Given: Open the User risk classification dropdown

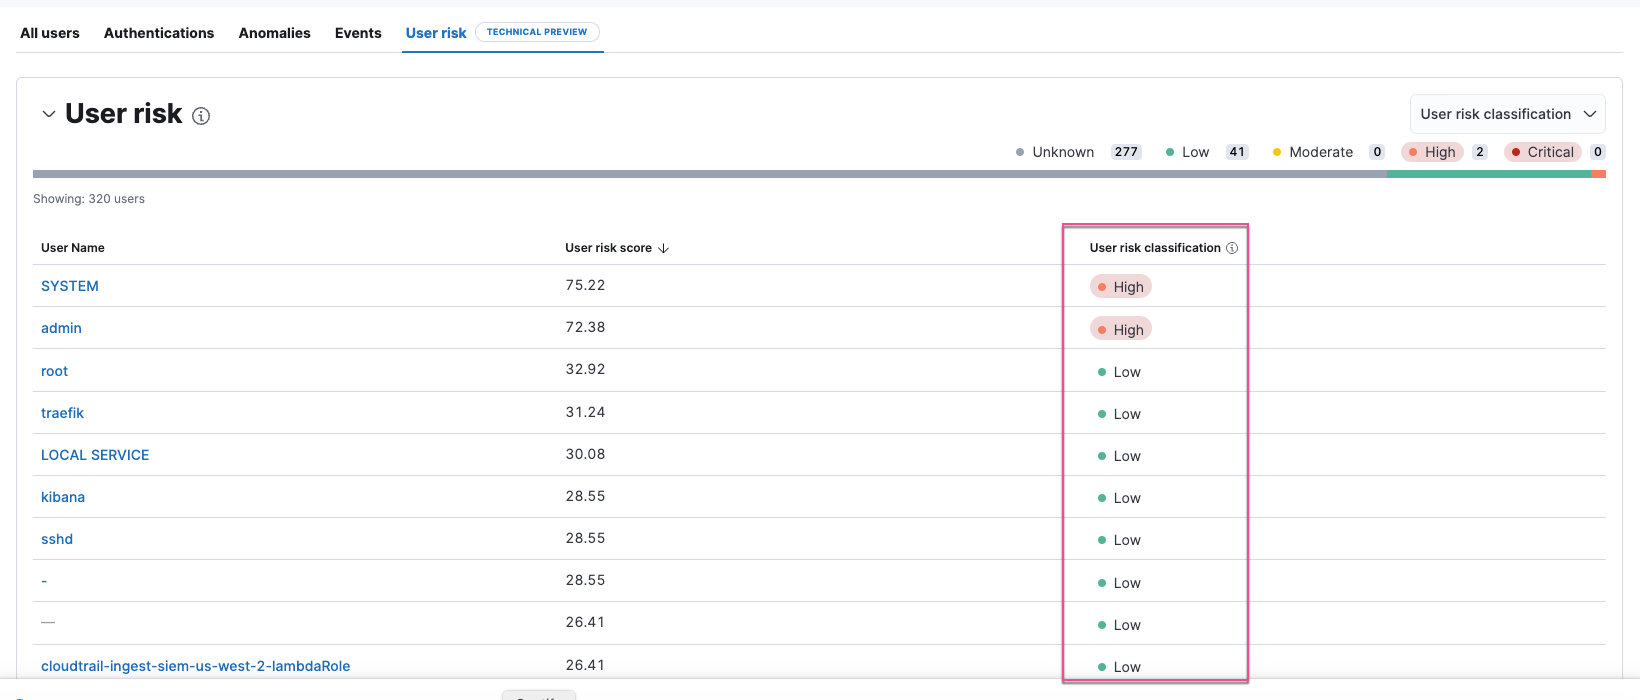Looking at the screenshot, I should click(x=1506, y=114).
